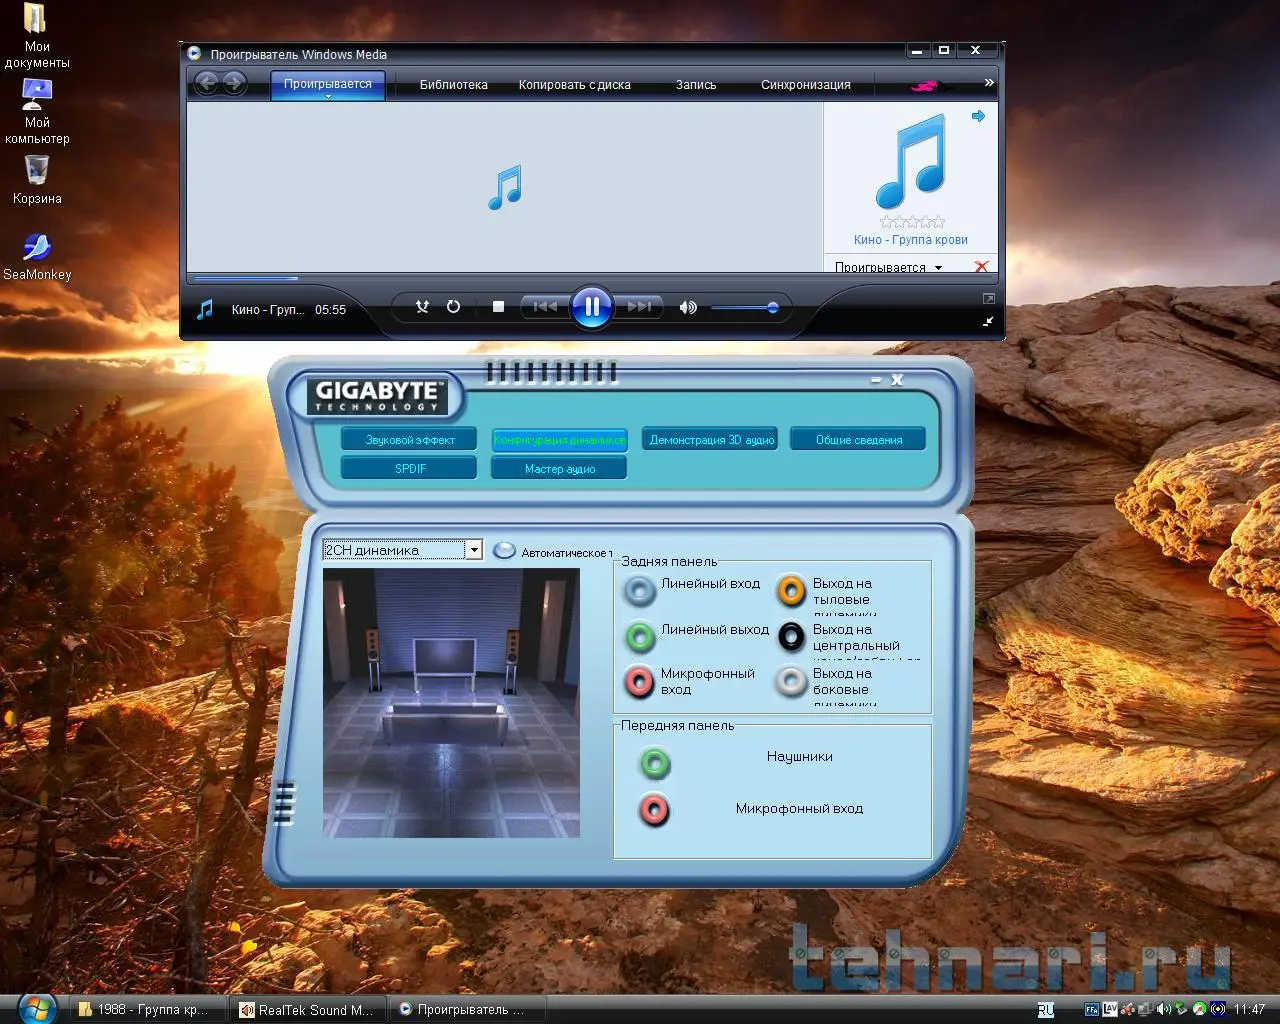Click the online store logo in the media player
The image size is (1280, 1024).
point(931,86)
